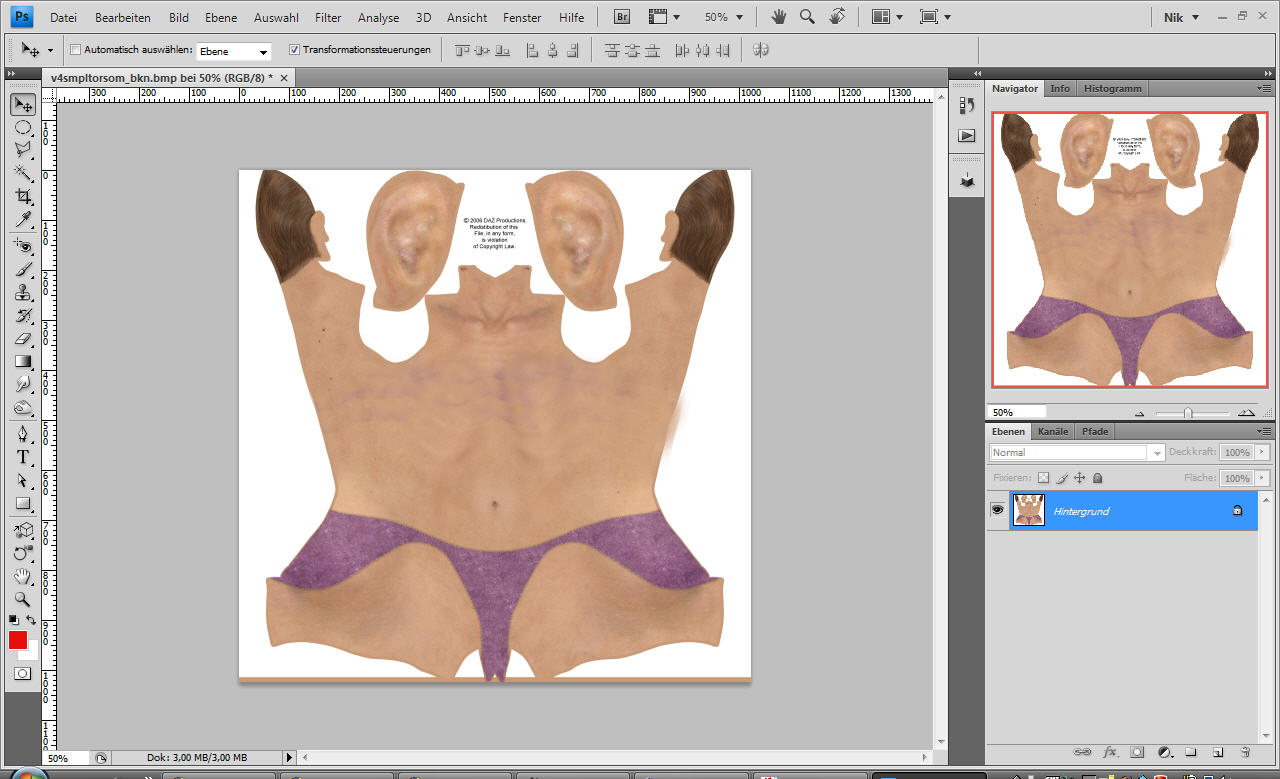Select the Crop tool
This screenshot has height=779, width=1280.
(x=22, y=196)
